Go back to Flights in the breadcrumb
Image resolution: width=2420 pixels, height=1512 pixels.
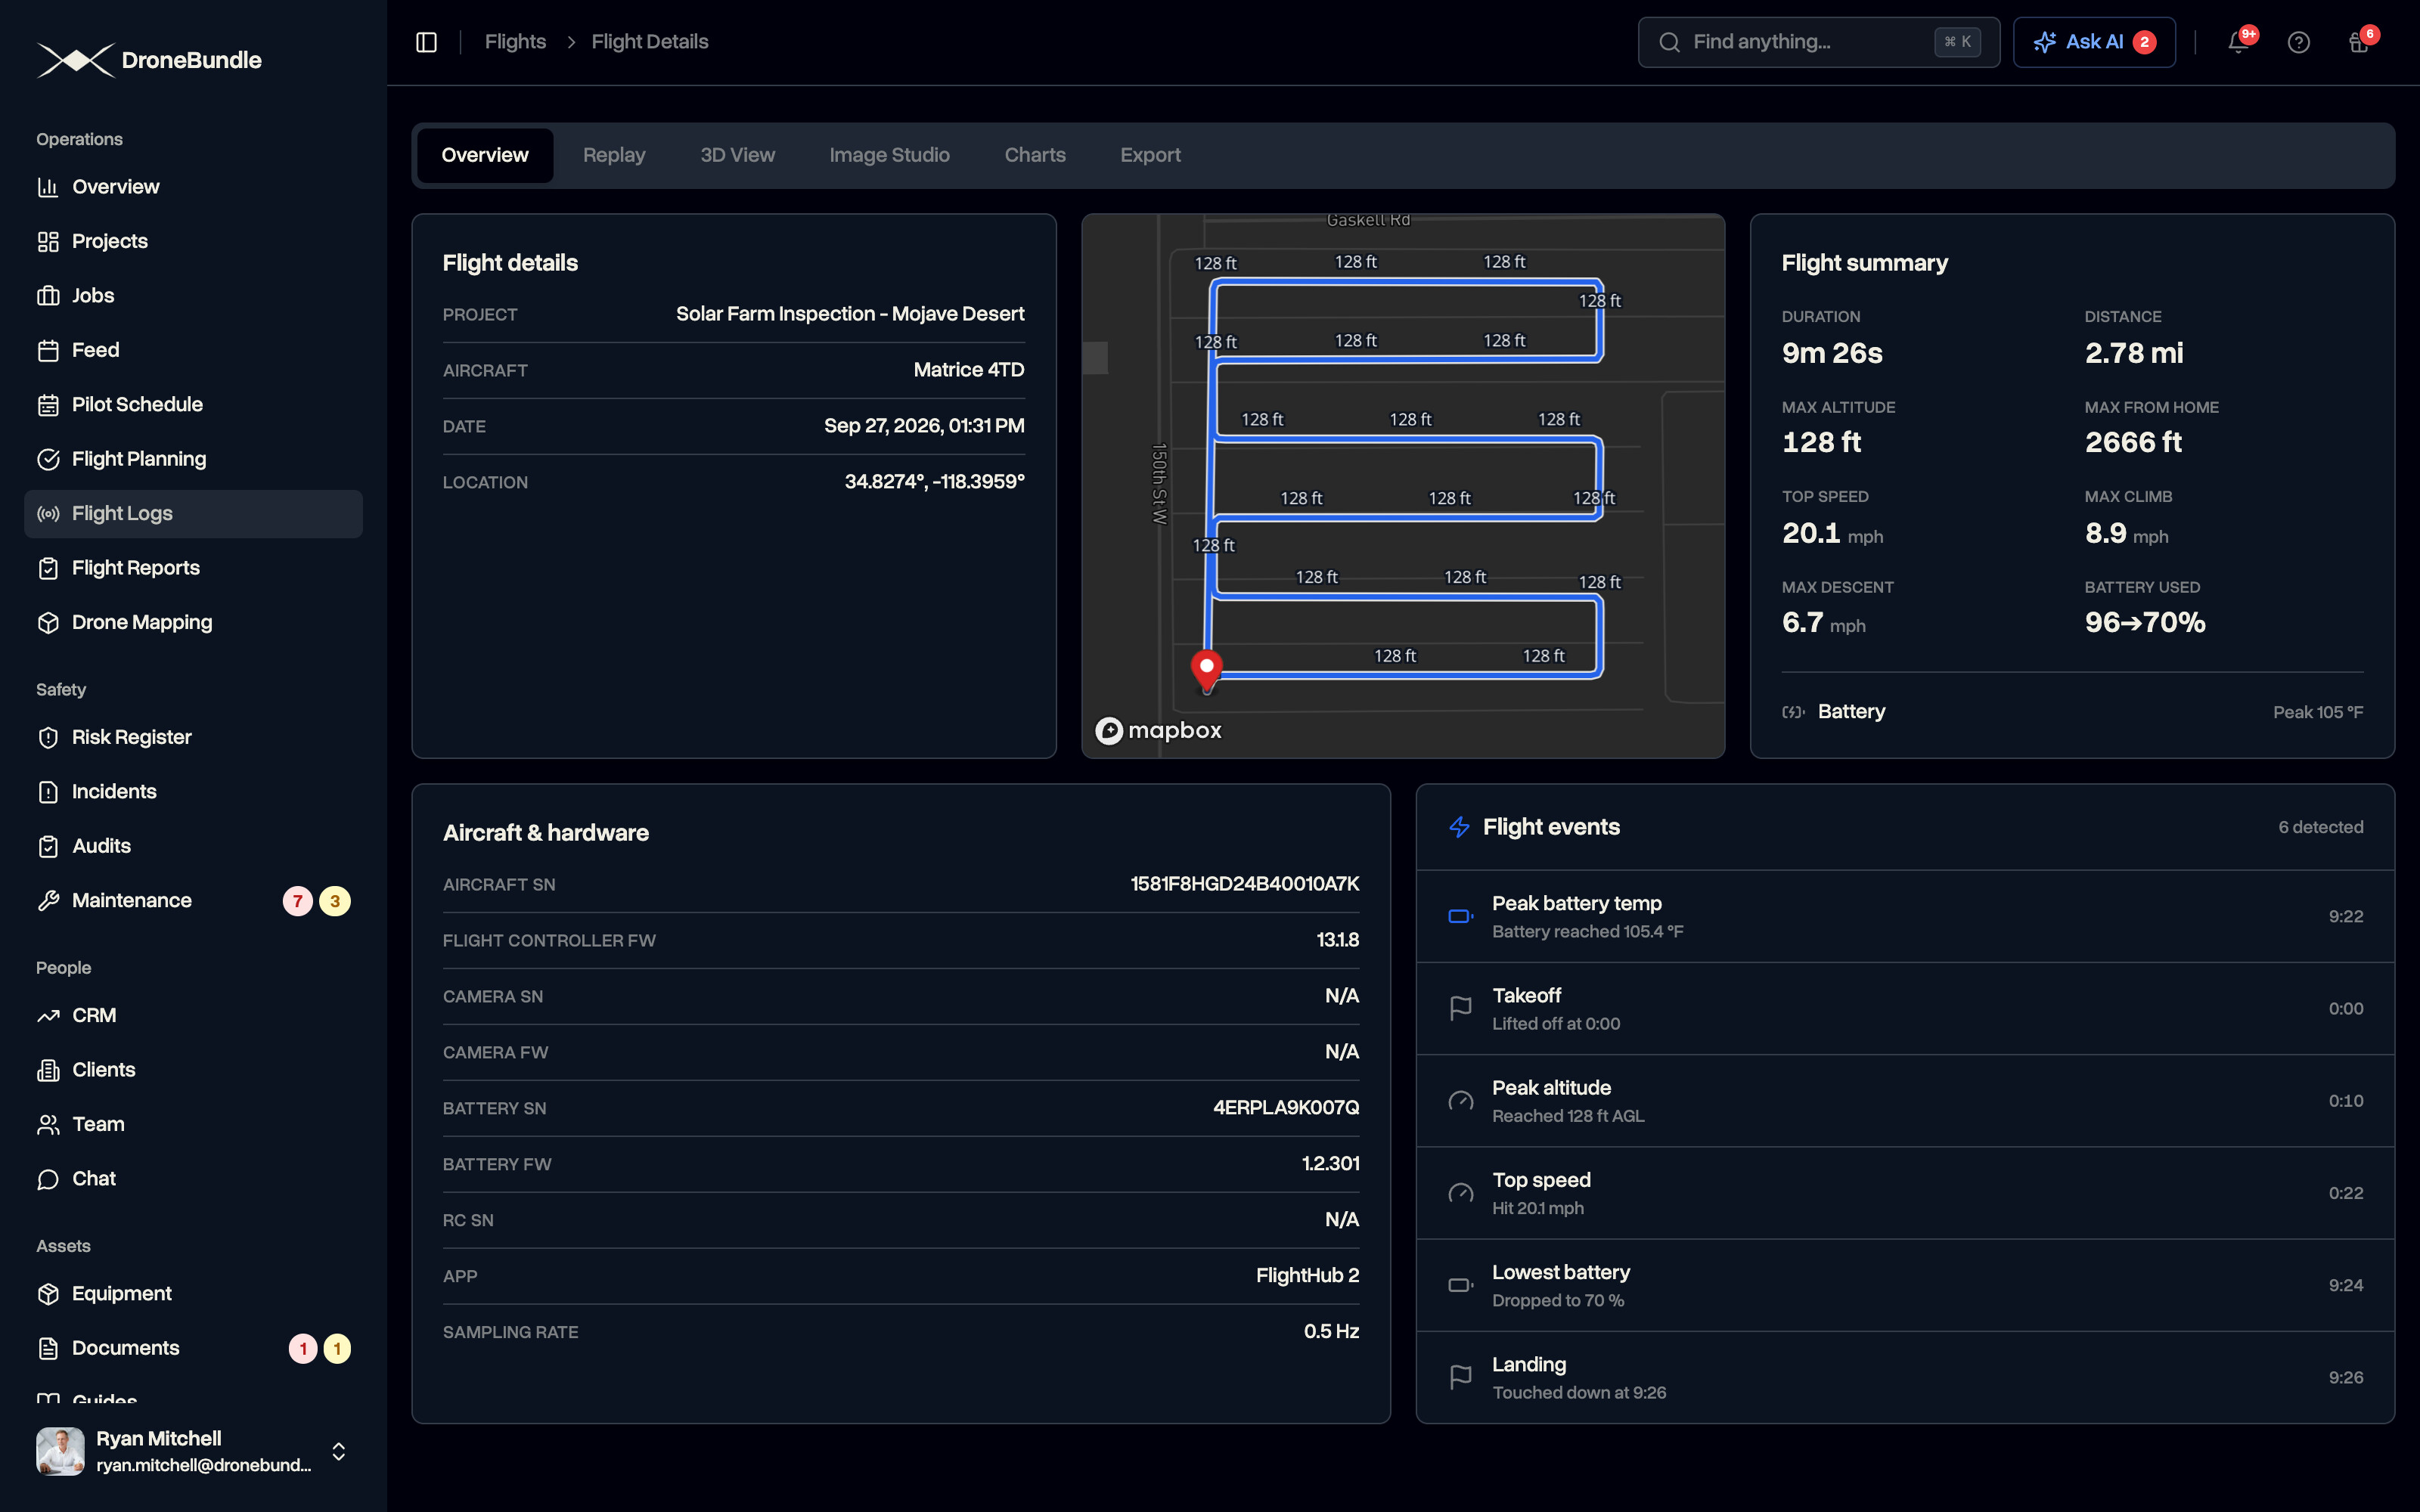click(x=515, y=42)
